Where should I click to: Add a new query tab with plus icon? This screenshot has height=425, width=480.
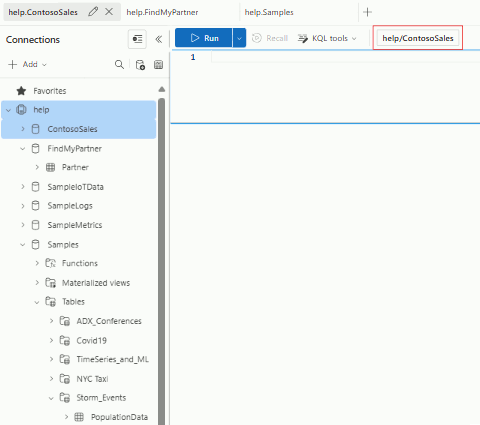pos(367,12)
